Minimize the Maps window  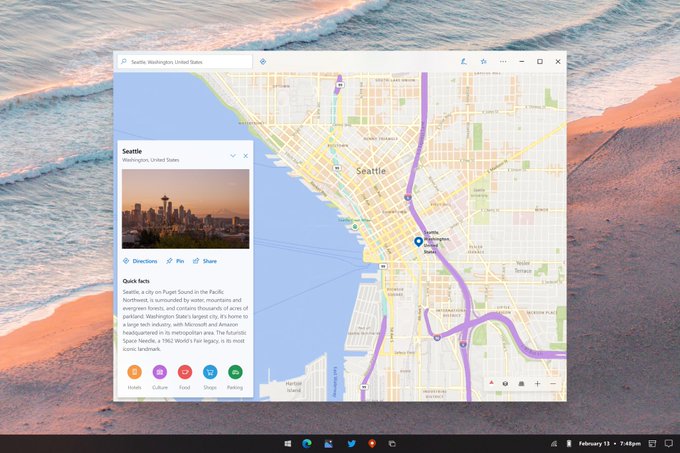tap(522, 62)
